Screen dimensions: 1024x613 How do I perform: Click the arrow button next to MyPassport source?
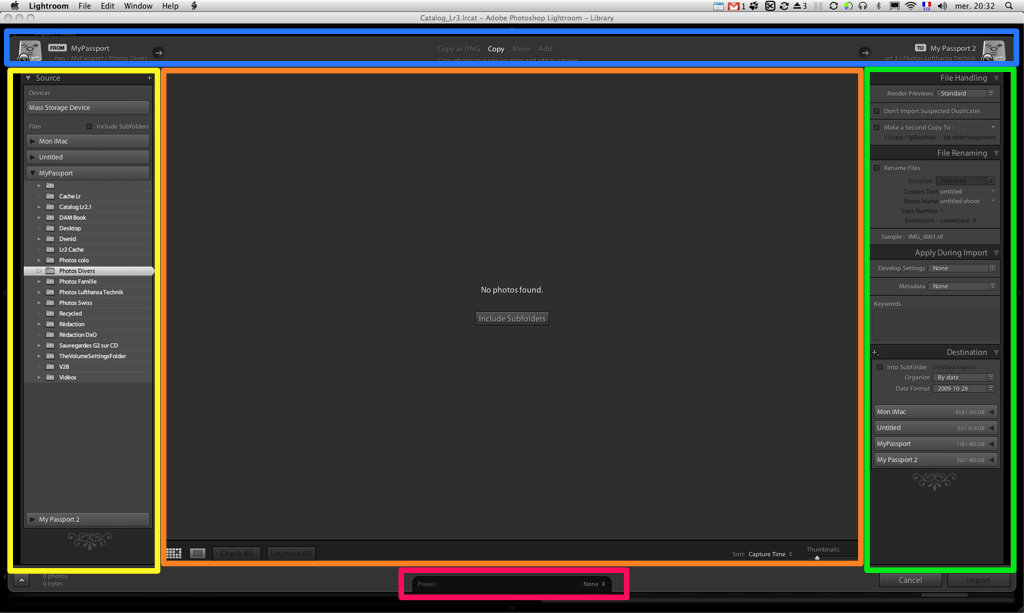[x=158, y=52]
